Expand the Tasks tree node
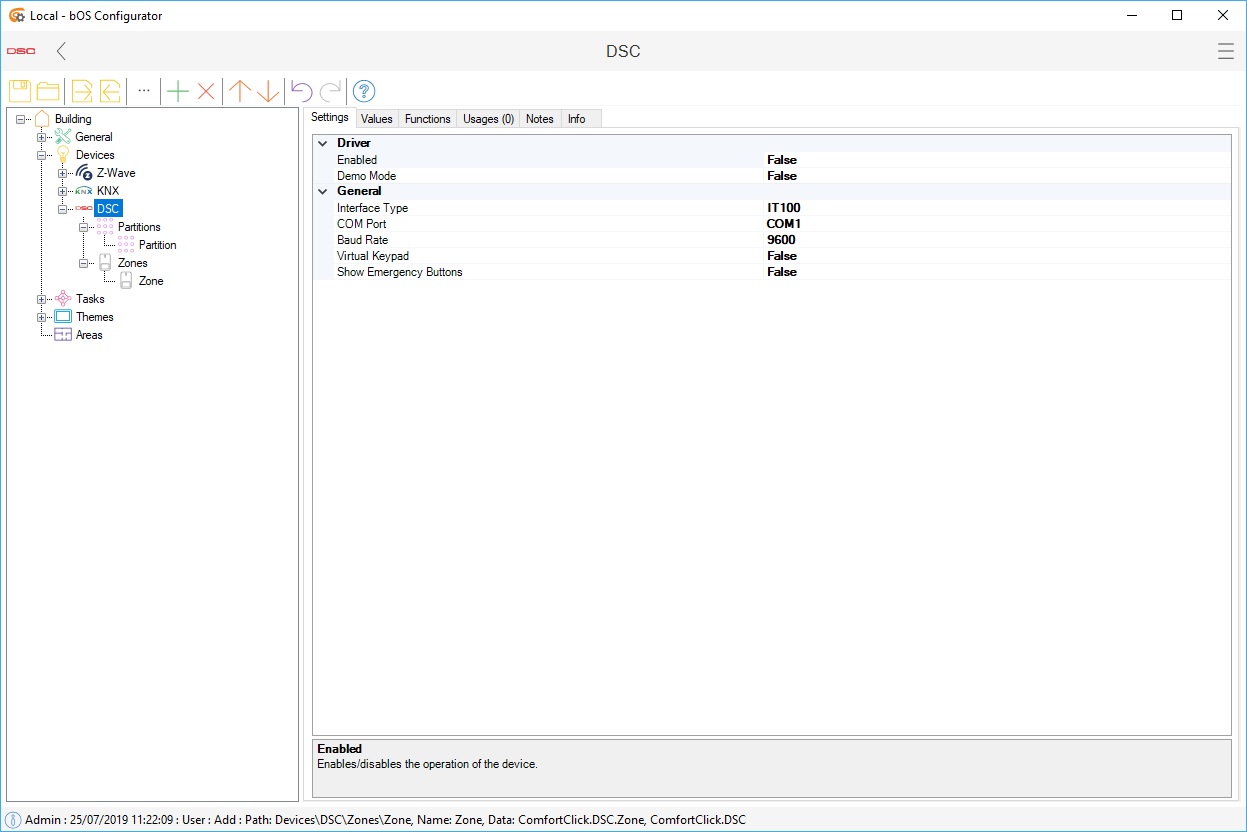The image size is (1247, 832). click(42, 299)
